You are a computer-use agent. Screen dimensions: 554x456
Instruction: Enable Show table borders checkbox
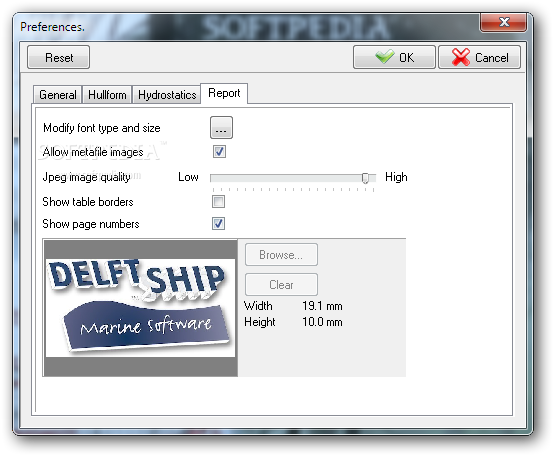218,202
